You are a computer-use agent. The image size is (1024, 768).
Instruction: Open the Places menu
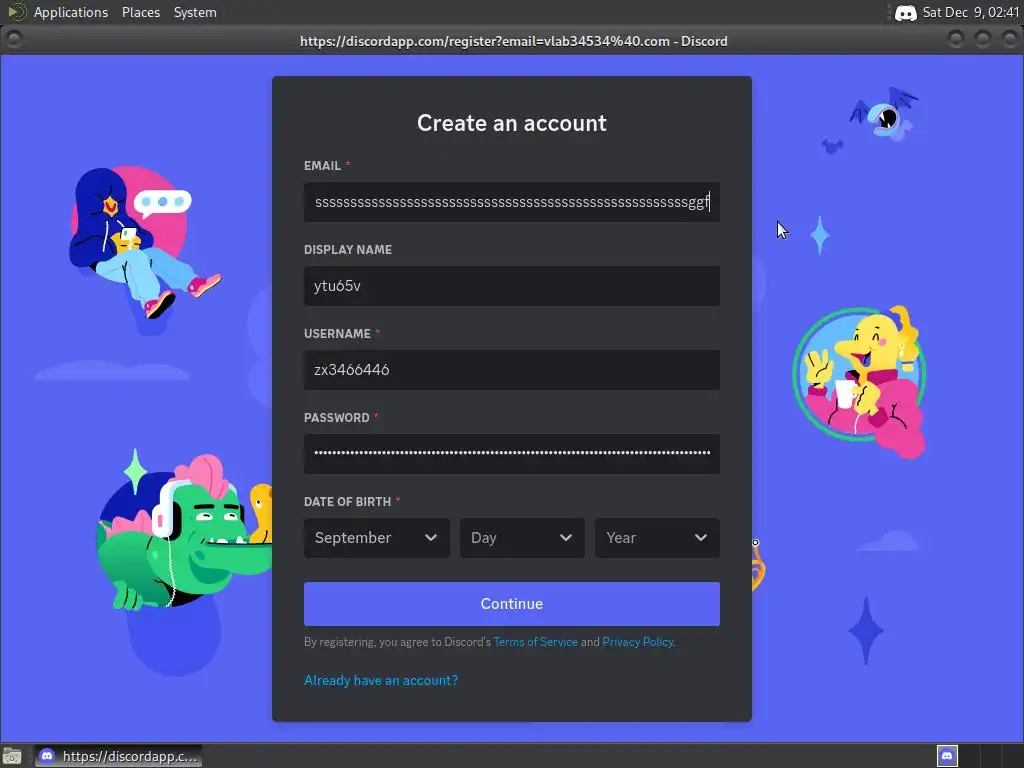[141, 12]
